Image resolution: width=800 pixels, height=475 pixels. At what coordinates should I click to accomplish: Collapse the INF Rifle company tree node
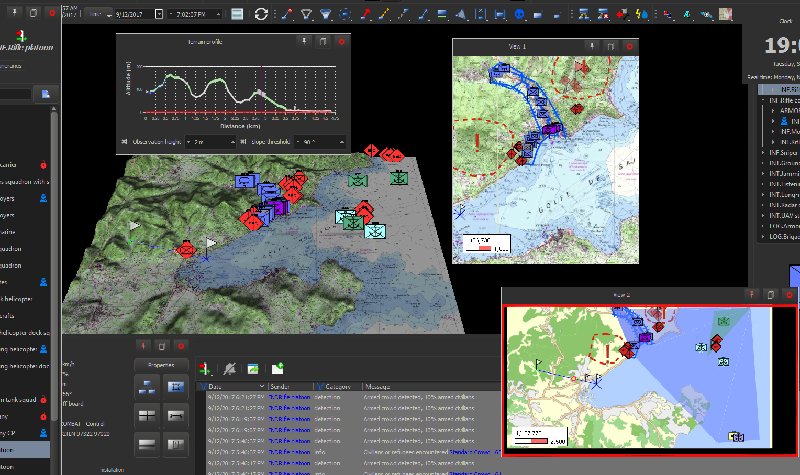pyautogui.click(x=763, y=100)
